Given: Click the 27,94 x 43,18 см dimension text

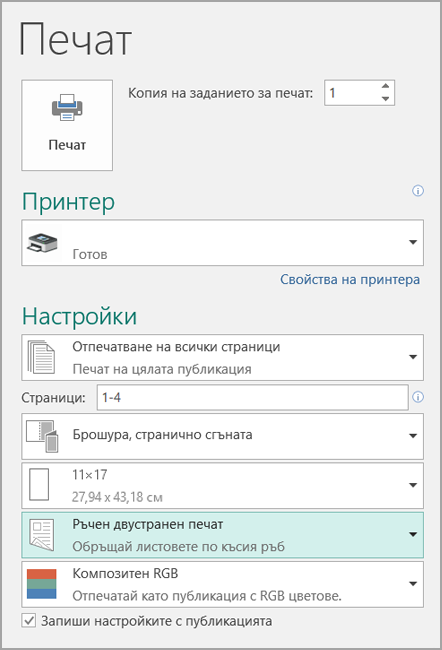Looking at the screenshot, I should click(117, 497).
